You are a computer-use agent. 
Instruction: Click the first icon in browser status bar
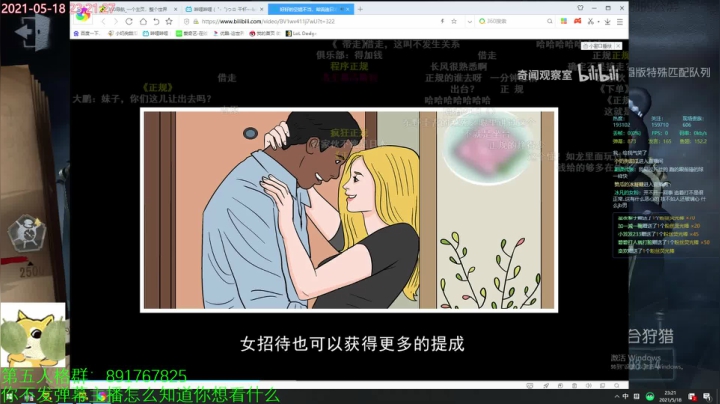click(529, 386)
